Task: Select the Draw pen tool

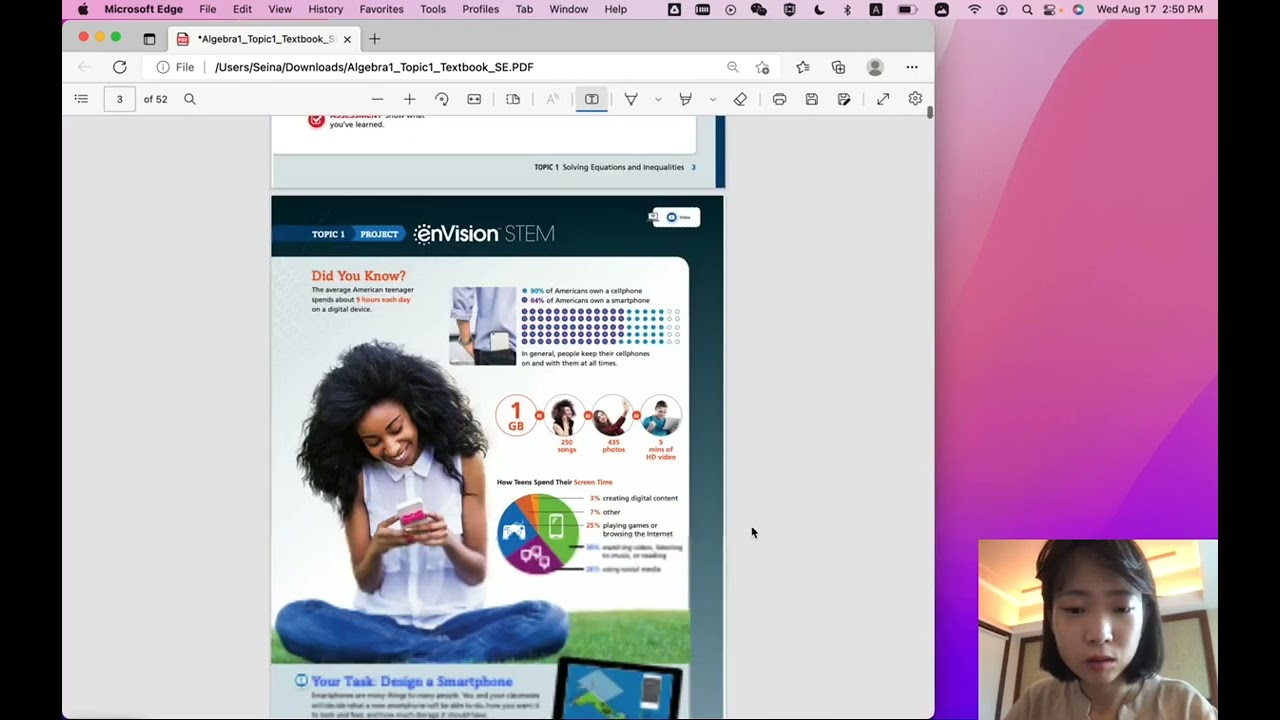Action: (631, 99)
